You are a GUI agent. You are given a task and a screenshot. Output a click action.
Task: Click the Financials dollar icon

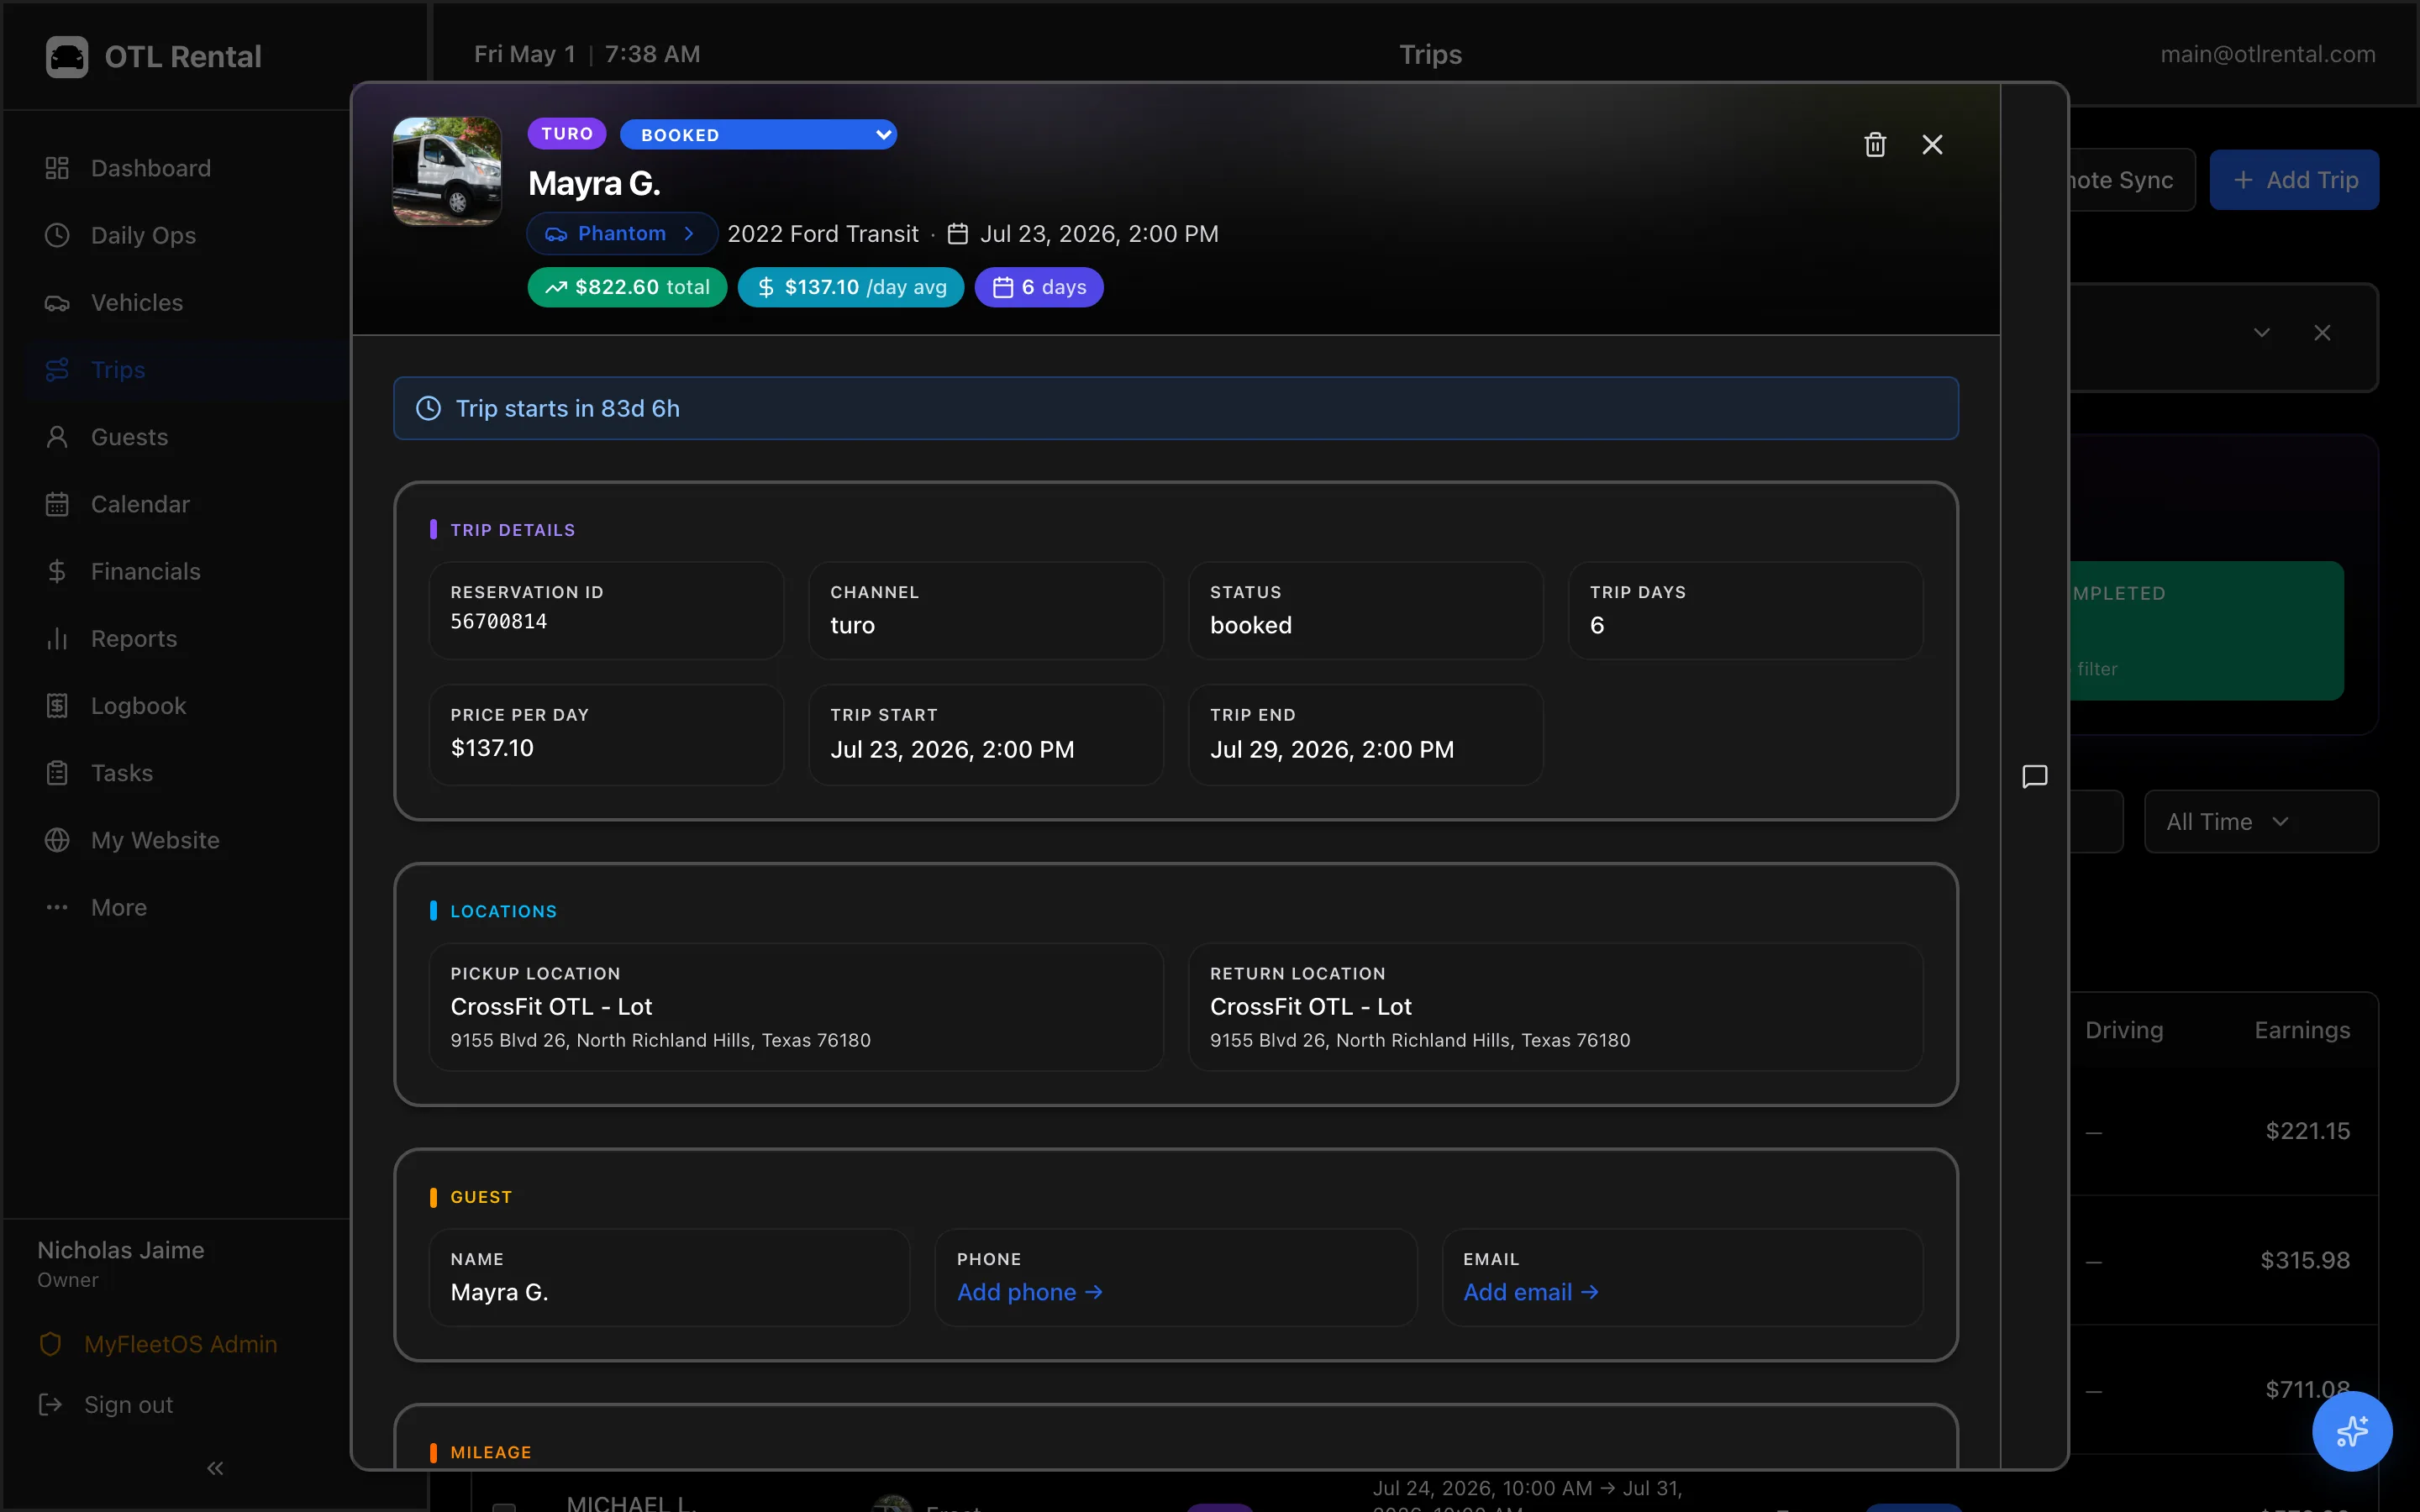(x=57, y=571)
